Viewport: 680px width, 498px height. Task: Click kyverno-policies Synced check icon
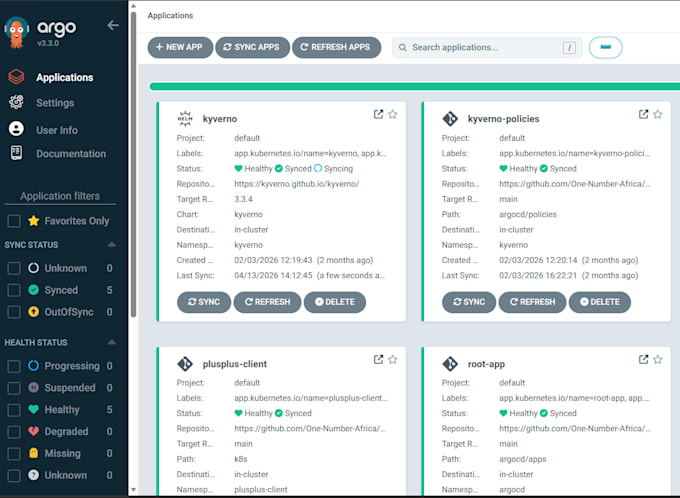pos(543,168)
